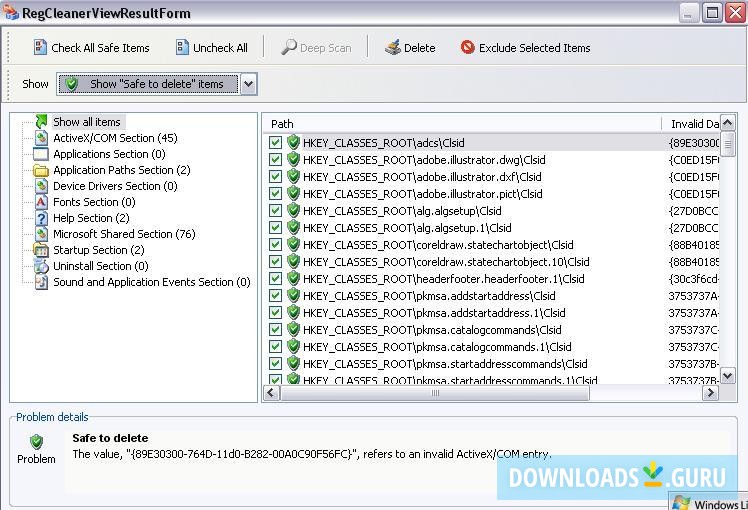Image resolution: width=748 pixels, height=510 pixels.
Task: Select row HKEY_CLASSES_ROOT\pkmsa.addstartaddress.1\Clsid
Action: point(490,313)
